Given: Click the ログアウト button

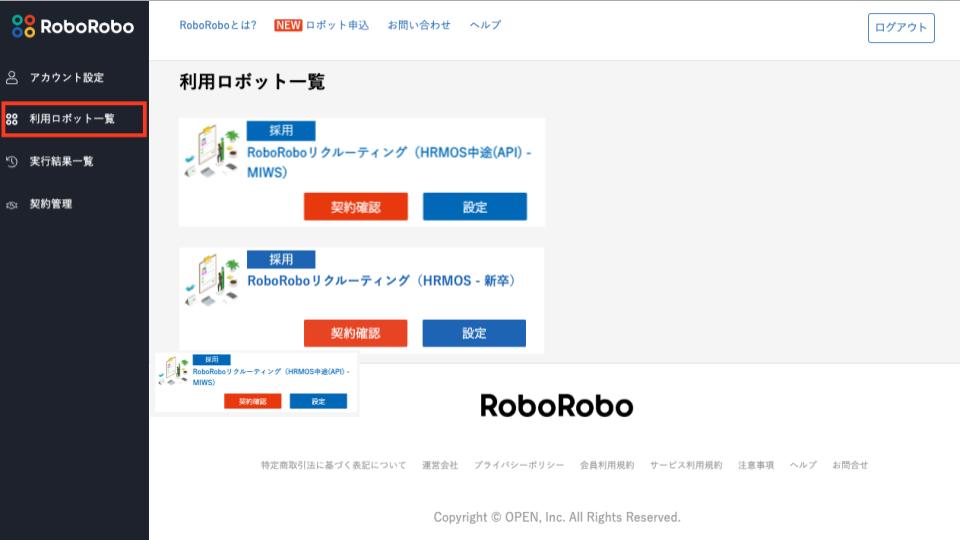Looking at the screenshot, I should (901, 28).
